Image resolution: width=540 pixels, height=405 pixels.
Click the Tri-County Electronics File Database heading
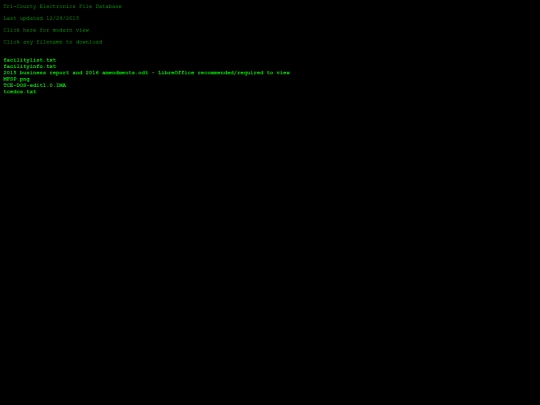[63, 6]
